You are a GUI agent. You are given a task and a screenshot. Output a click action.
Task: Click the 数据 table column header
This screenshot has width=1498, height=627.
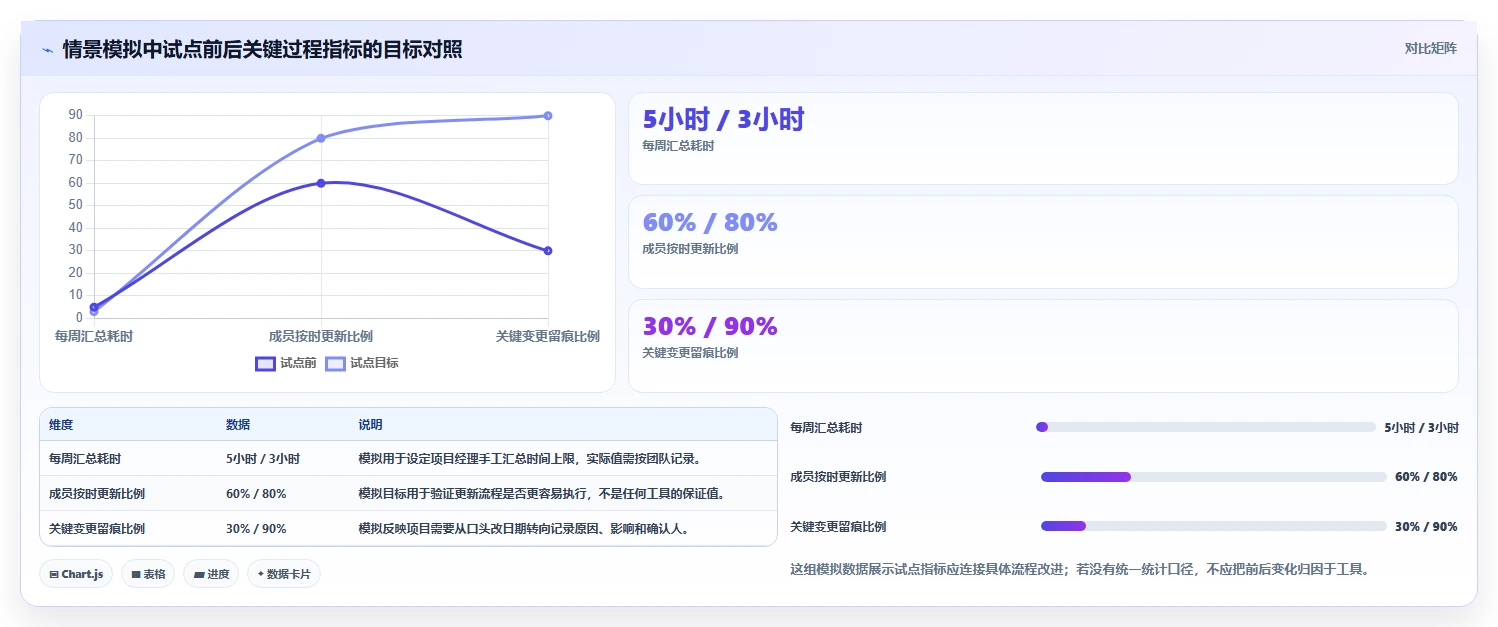[238, 425]
